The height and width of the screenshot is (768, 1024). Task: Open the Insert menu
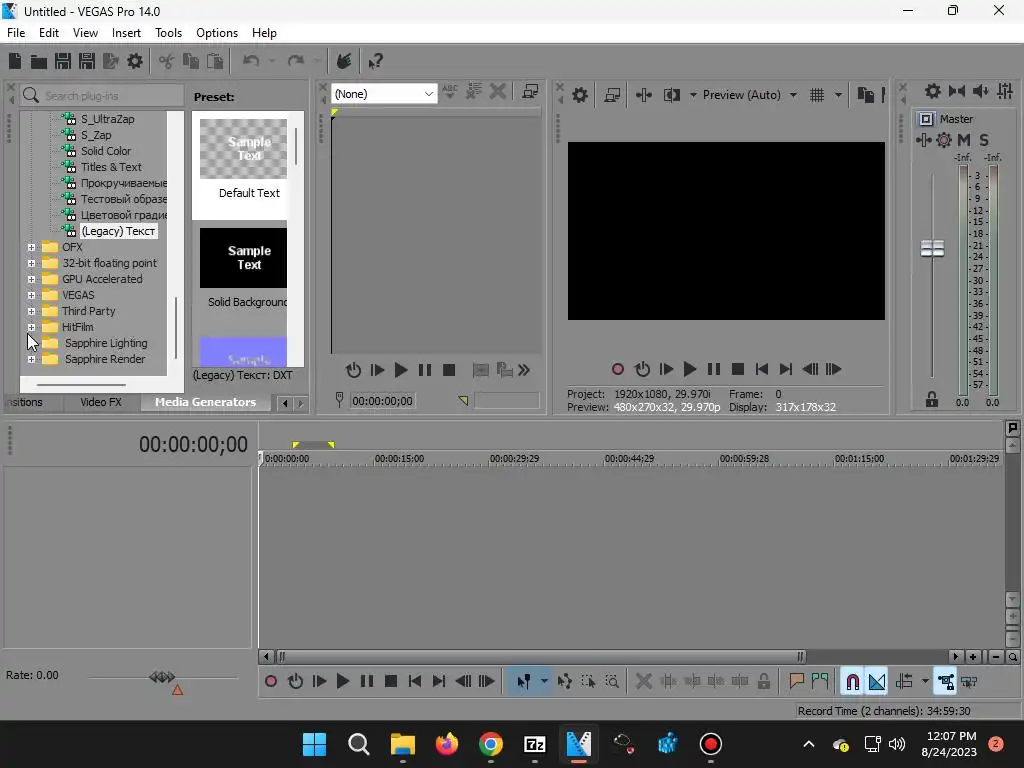point(126,33)
